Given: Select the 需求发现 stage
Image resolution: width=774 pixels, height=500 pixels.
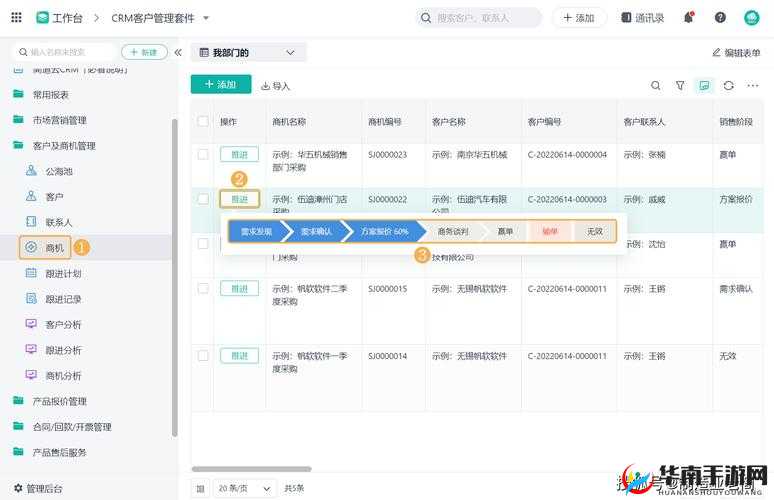Looking at the screenshot, I should 257,231.
